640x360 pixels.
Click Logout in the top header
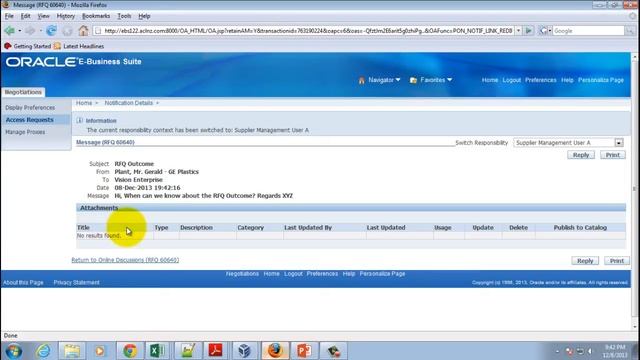(511, 80)
